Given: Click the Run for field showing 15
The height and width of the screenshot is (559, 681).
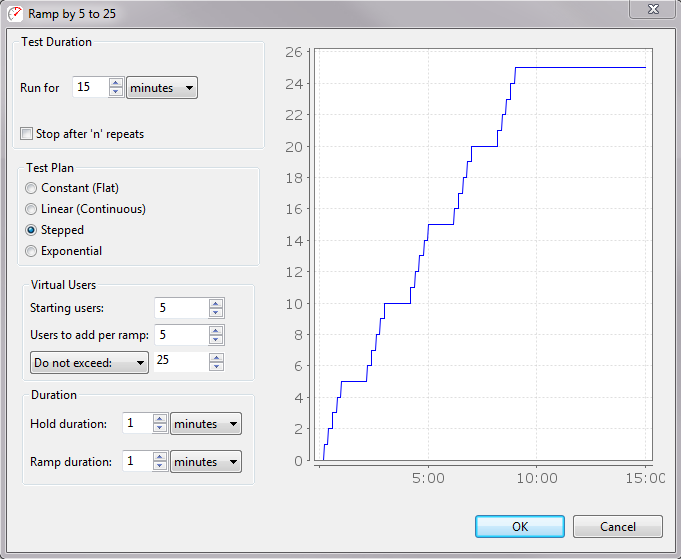Looking at the screenshot, I should 90,87.
